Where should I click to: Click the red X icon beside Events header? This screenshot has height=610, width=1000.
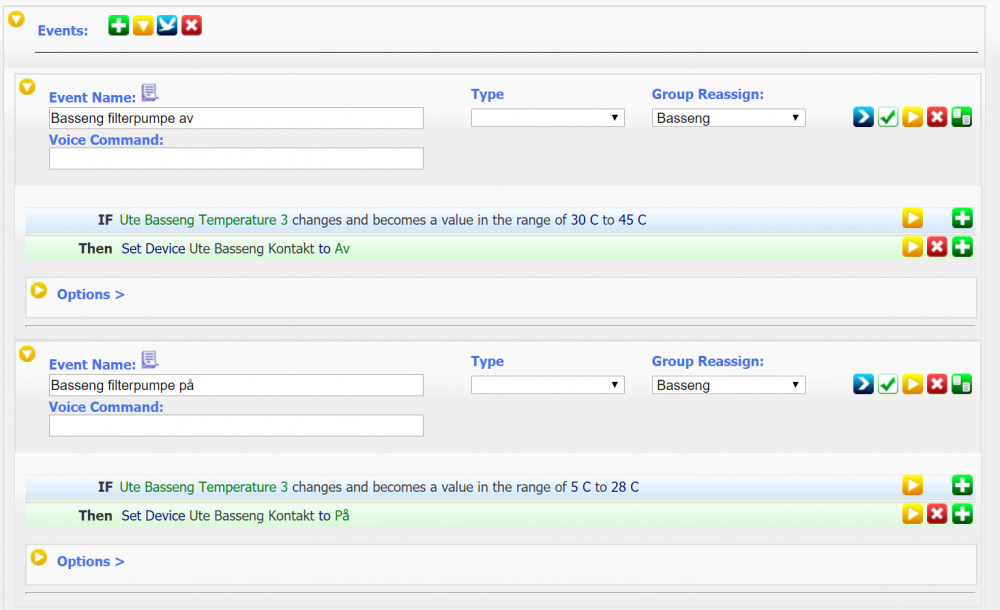pos(192,25)
